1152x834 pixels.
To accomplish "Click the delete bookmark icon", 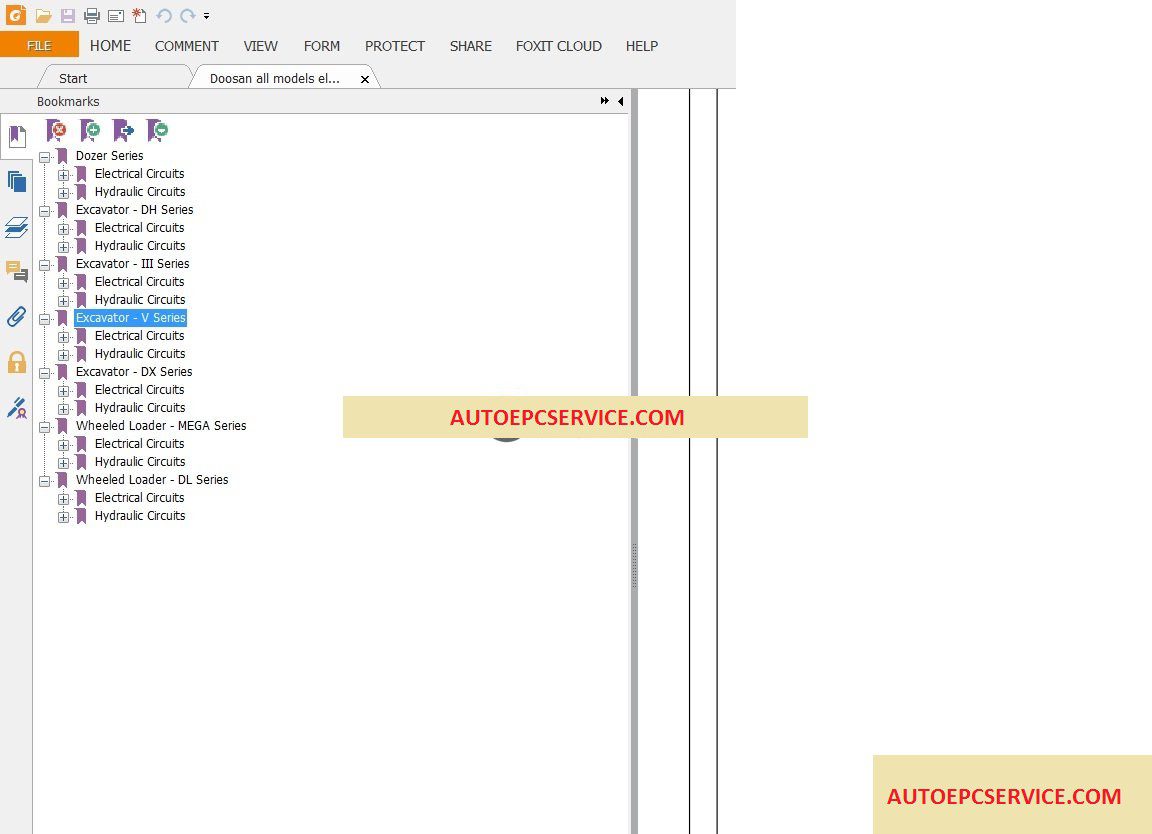I will pos(56,130).
